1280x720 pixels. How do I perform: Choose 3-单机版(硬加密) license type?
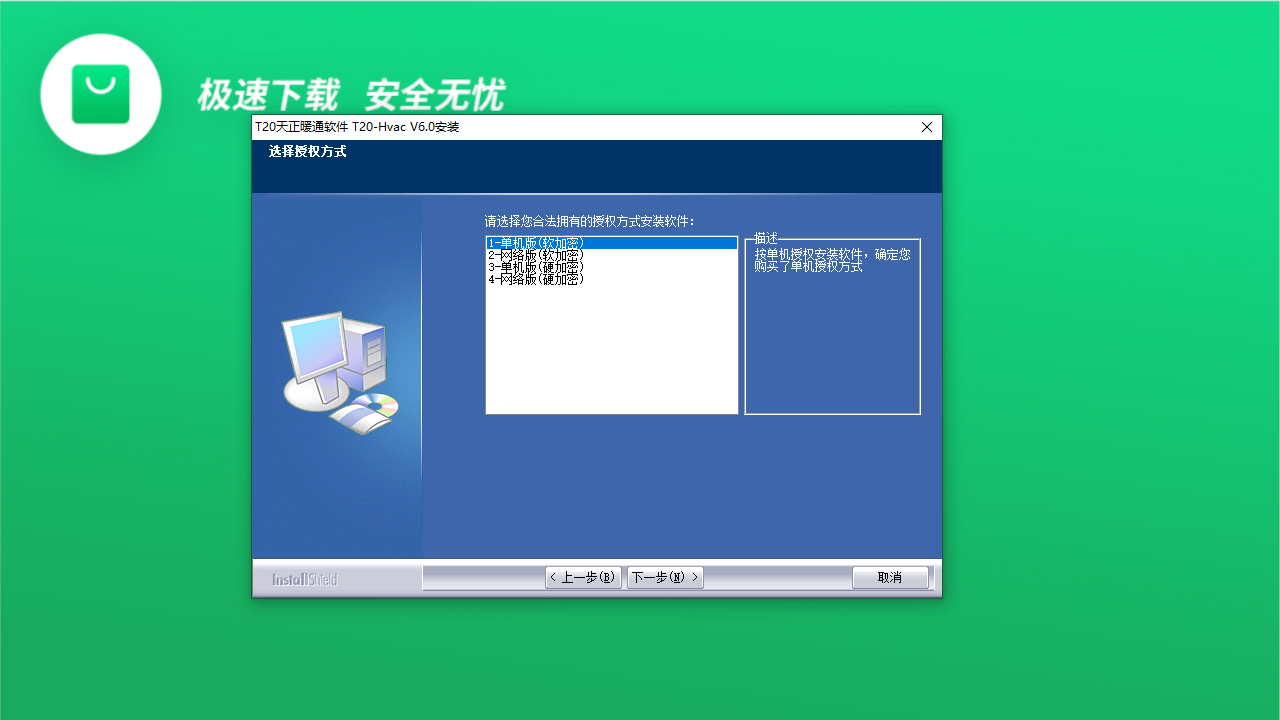tap(536, 267)
